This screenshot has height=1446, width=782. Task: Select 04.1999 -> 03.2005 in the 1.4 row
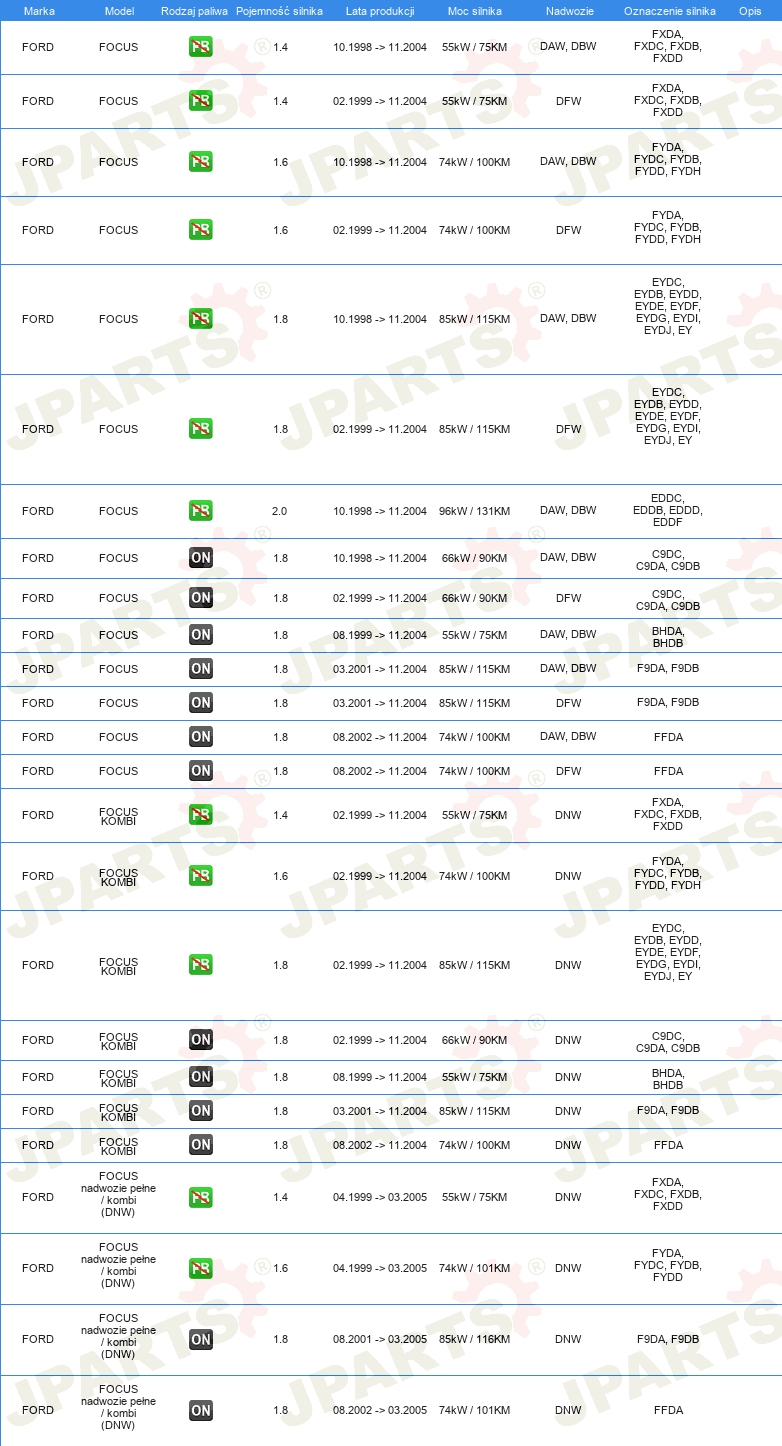pos(380,1197)
